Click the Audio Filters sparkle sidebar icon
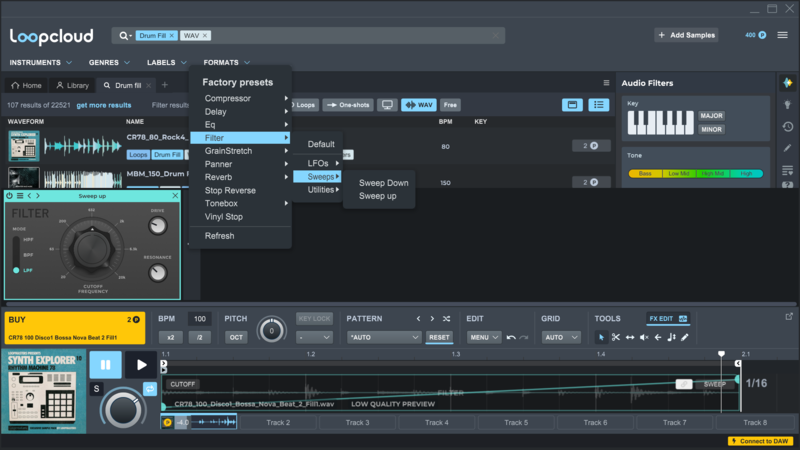800x450 pixels. click(x=788, y=83)
